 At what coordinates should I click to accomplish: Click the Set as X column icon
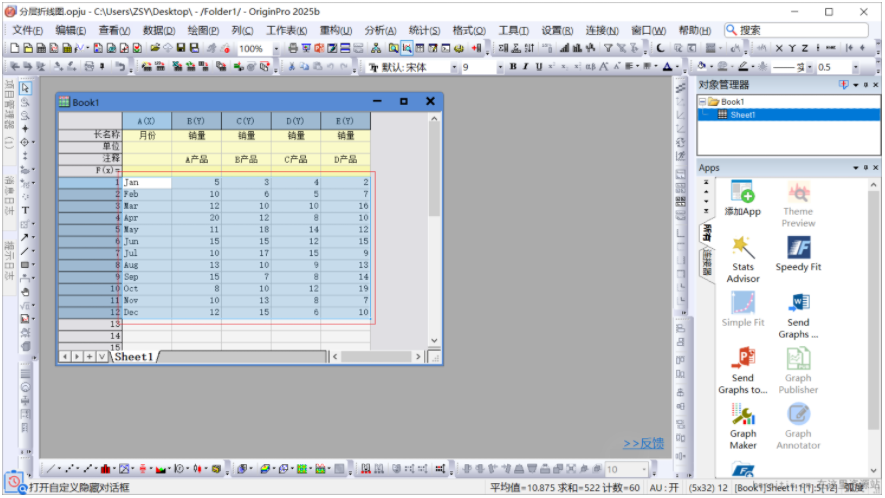[x=779, y=49]
